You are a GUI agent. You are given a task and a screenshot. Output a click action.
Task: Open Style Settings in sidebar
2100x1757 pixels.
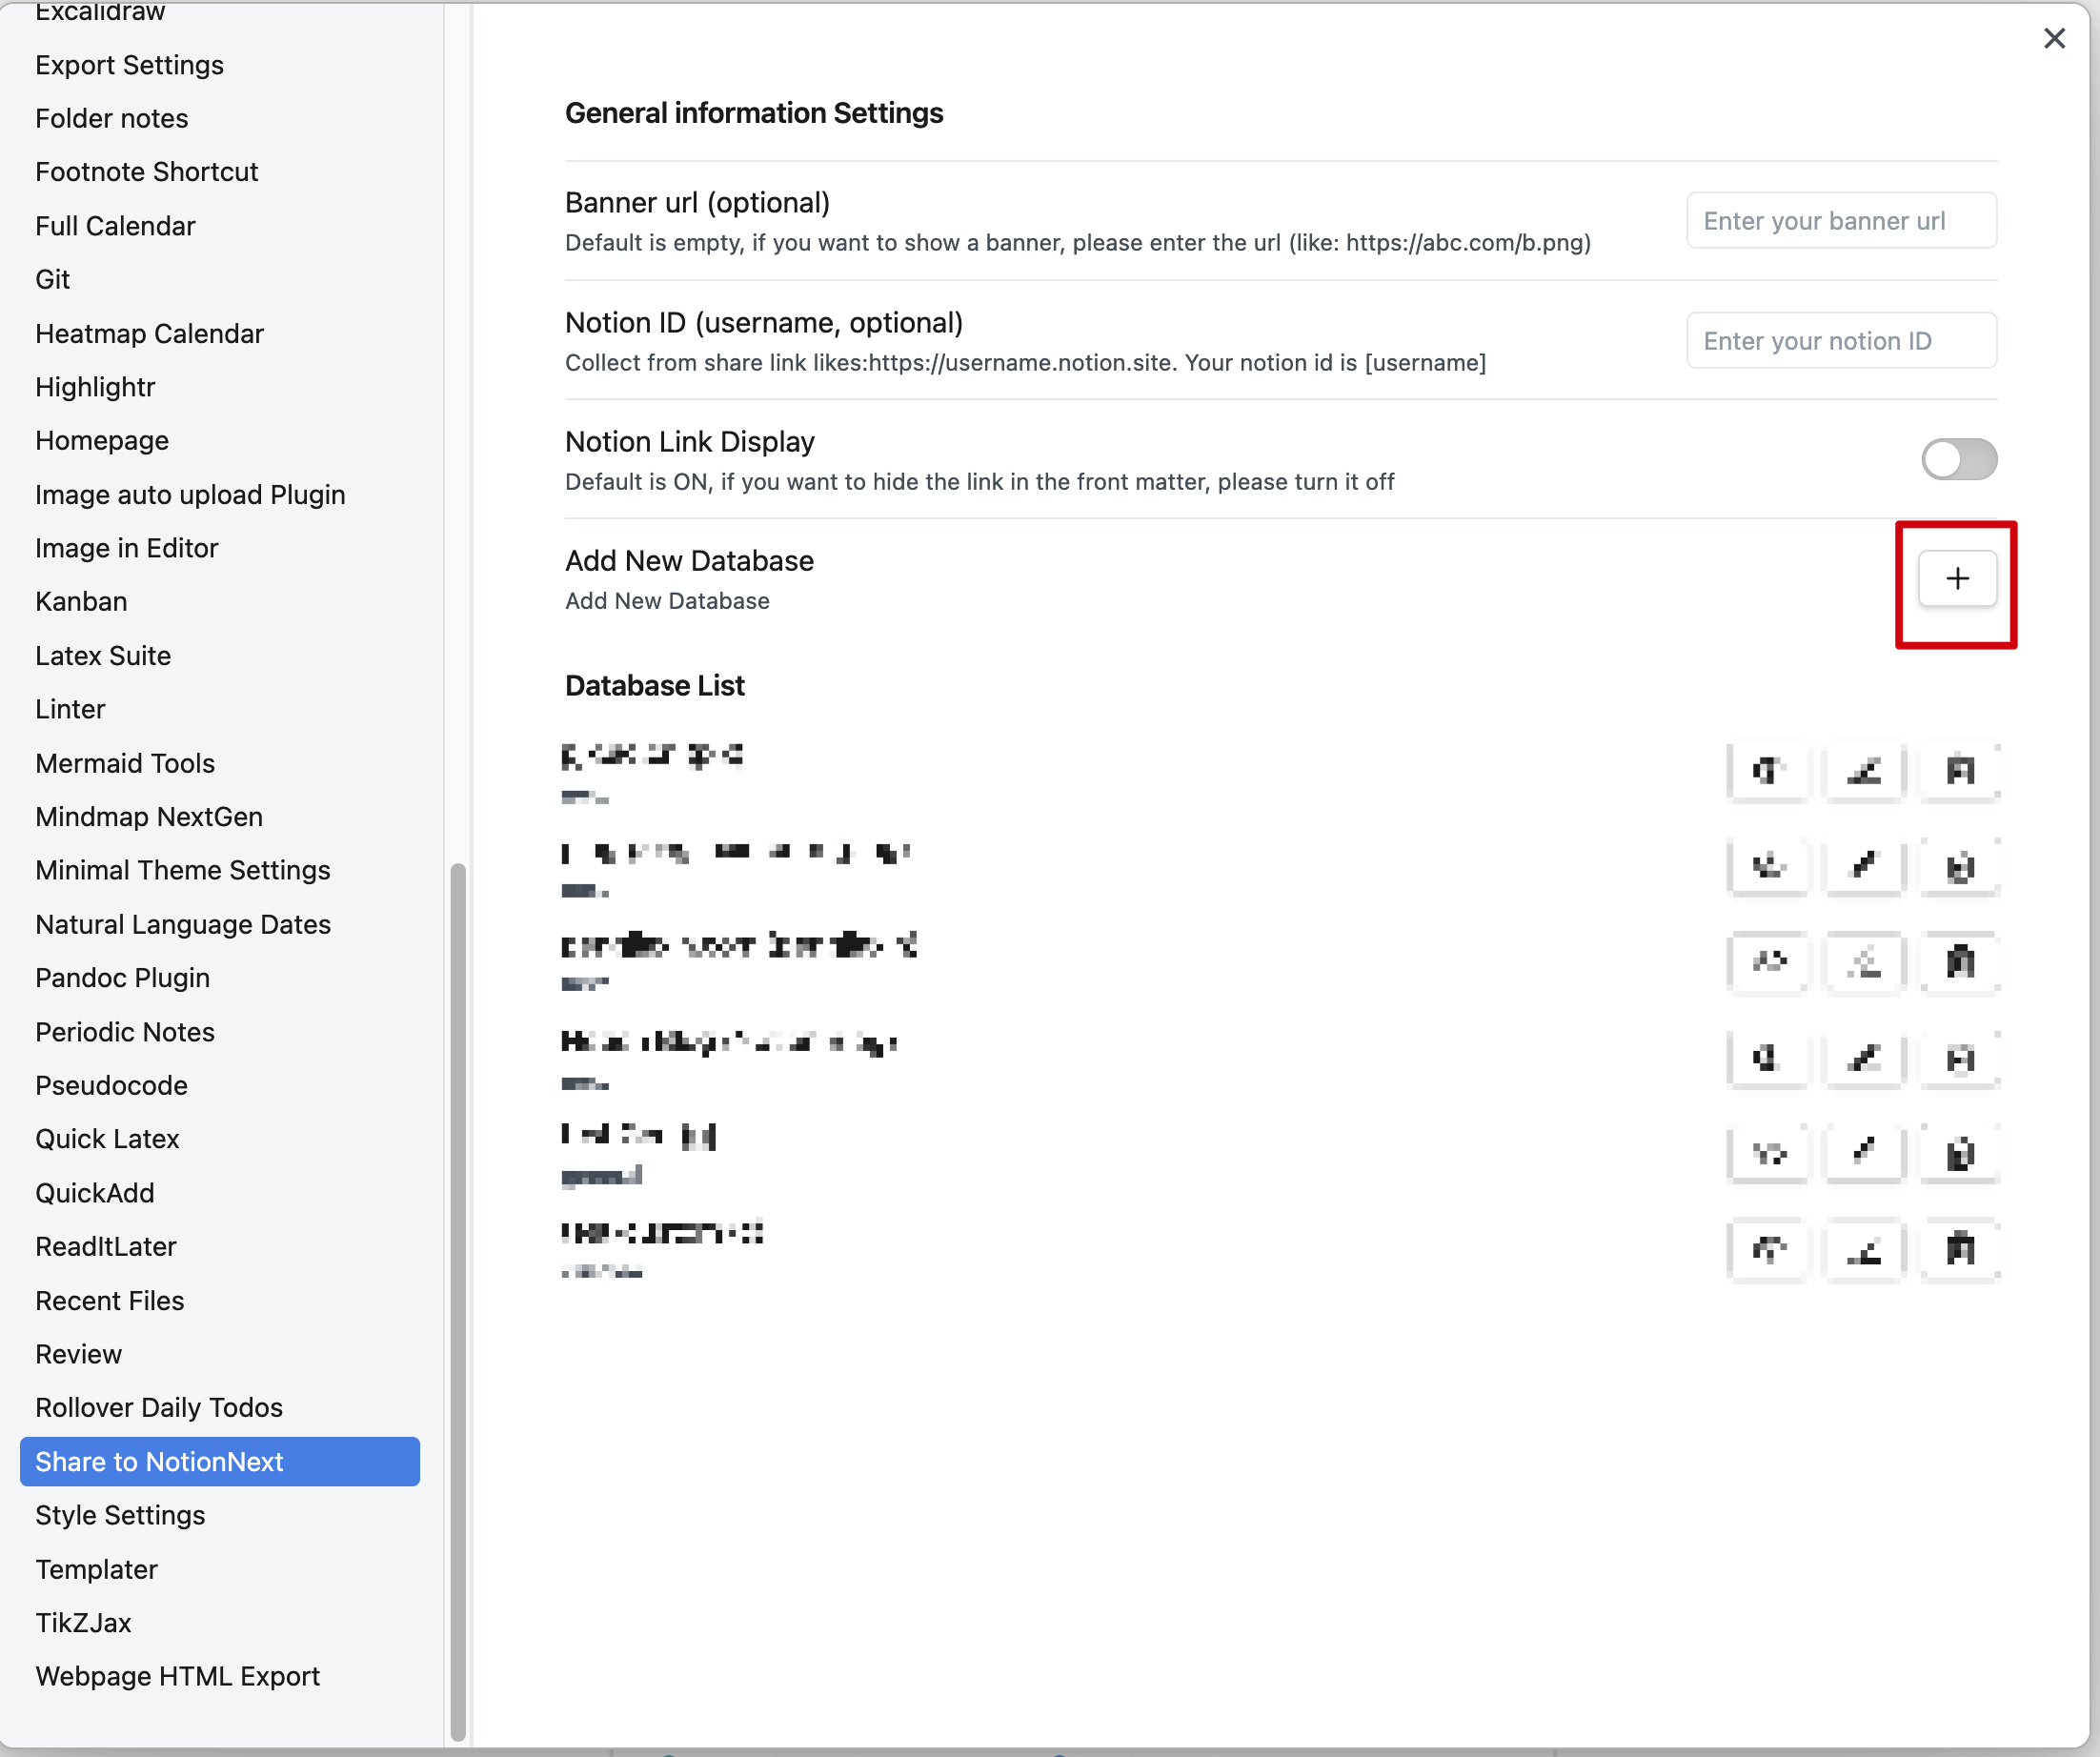coord(120,1515)
